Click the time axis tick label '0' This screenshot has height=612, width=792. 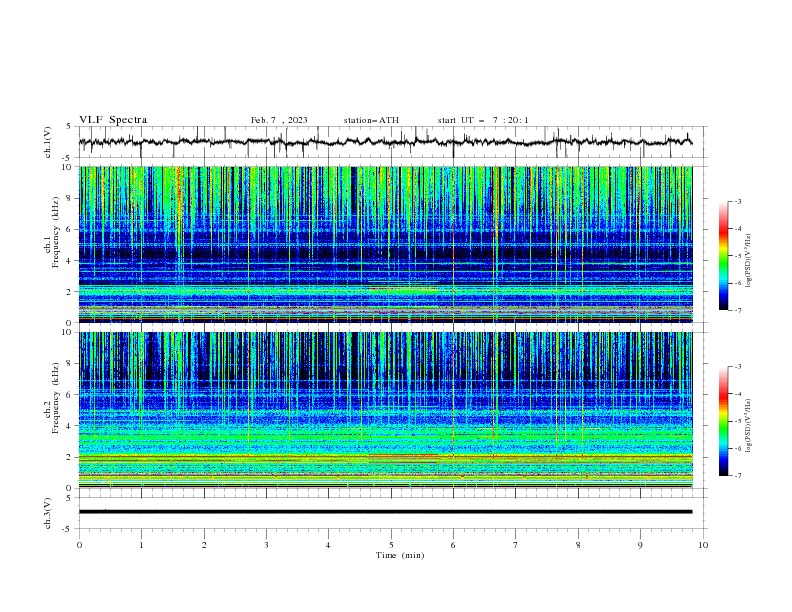(x=79, y=545)
